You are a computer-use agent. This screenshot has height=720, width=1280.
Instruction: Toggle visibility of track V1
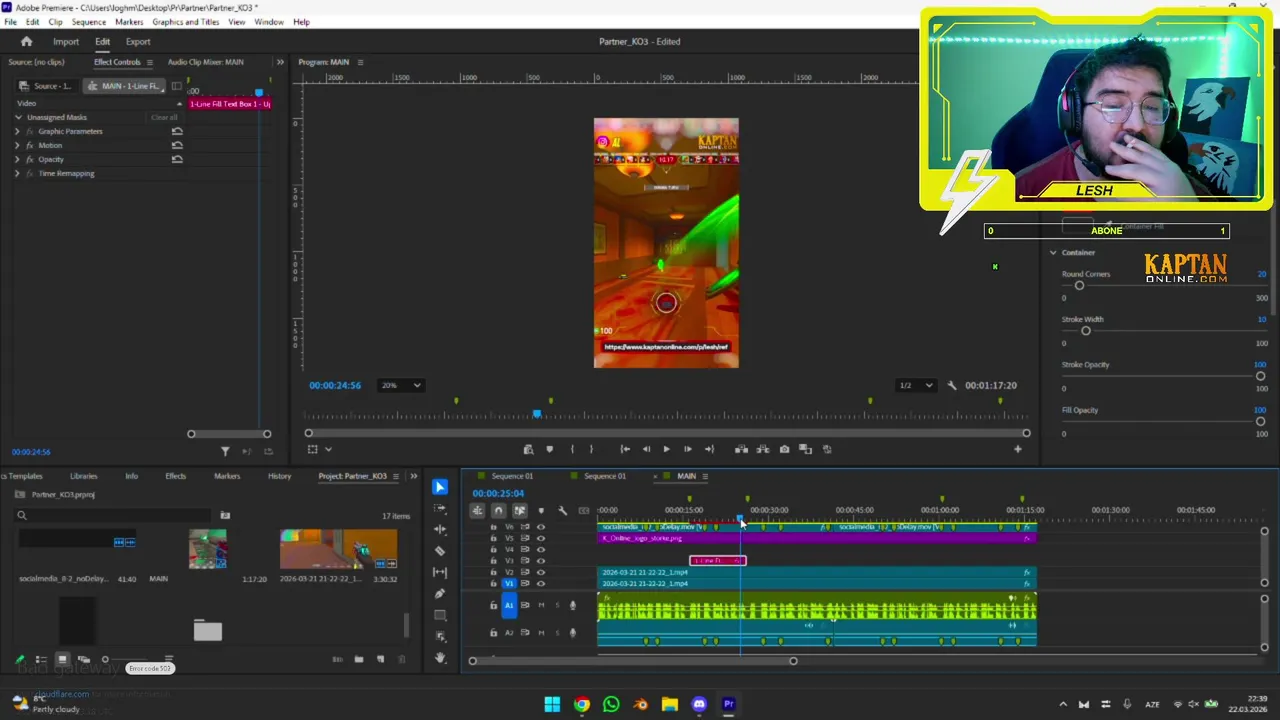(541, 583)
